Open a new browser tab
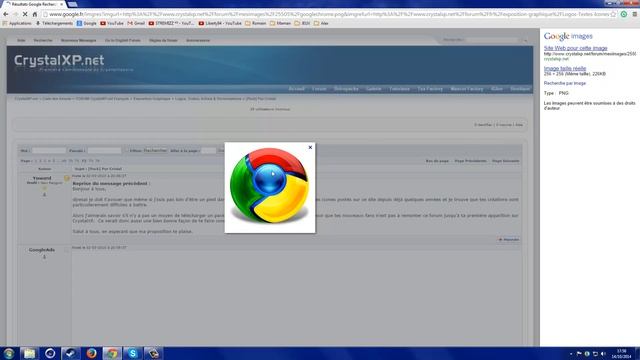 coord(72,4)
